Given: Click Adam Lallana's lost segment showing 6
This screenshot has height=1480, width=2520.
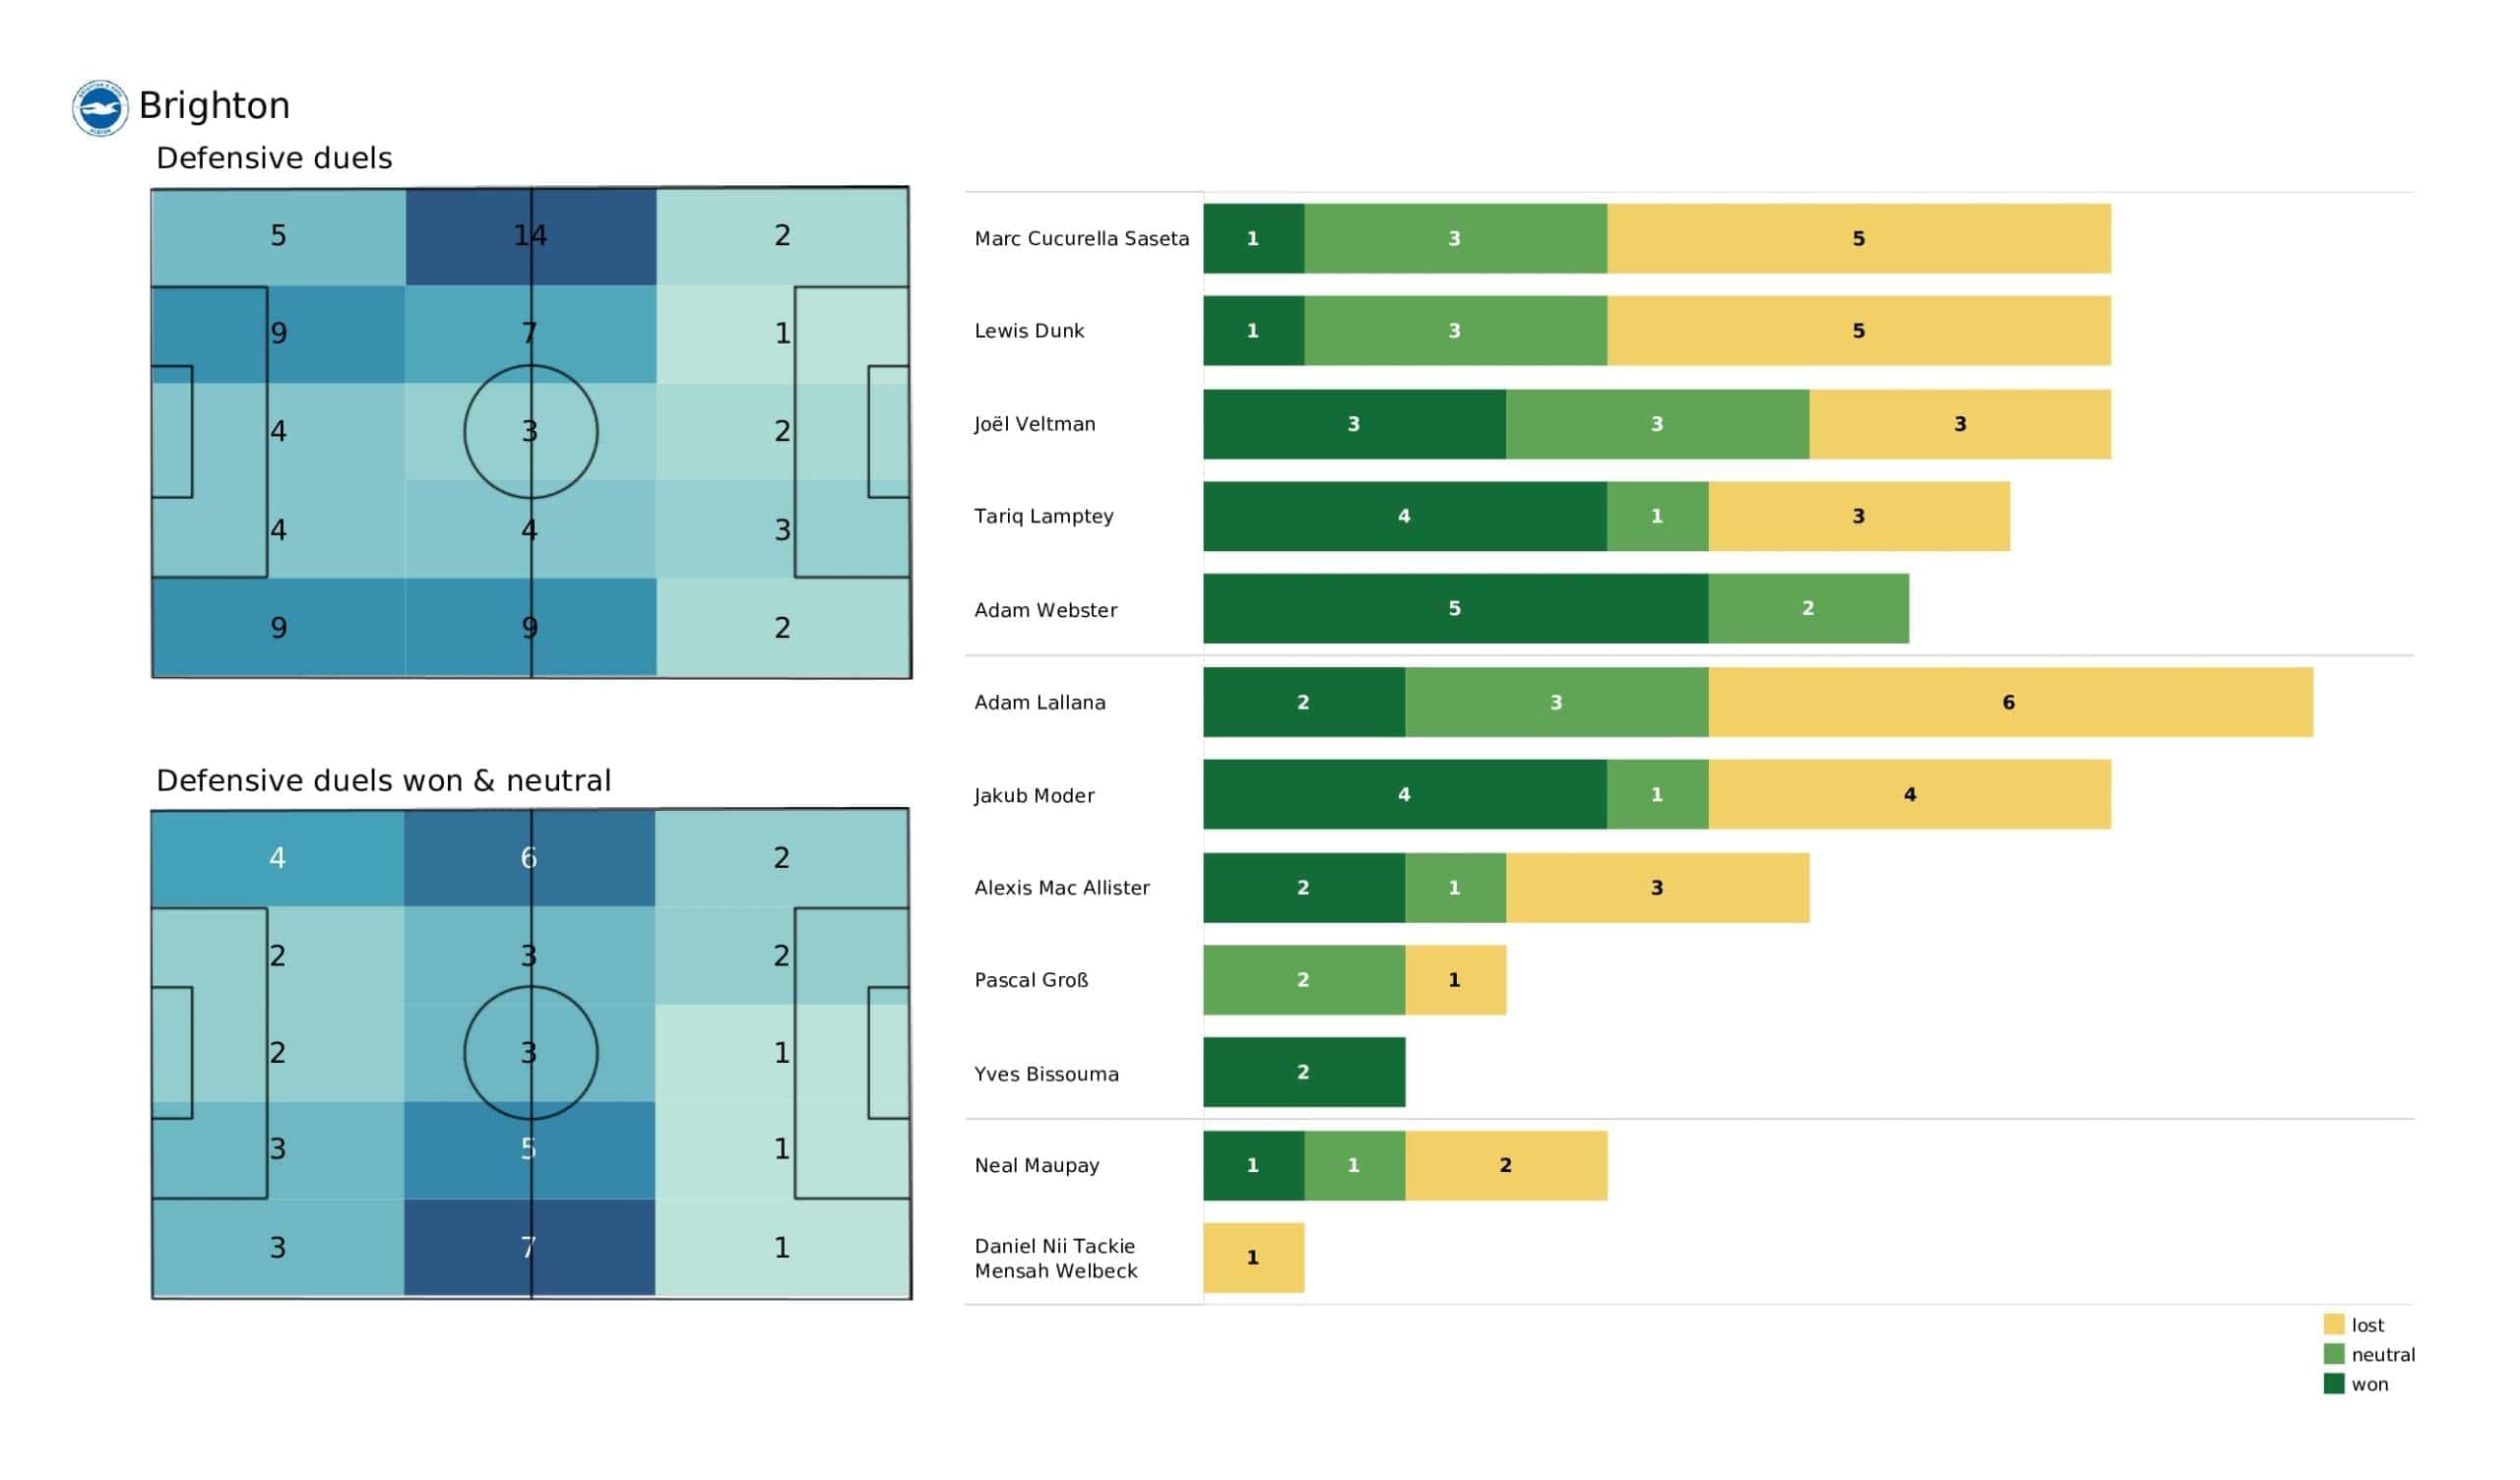Looking at the screenshot, I should 2010,702.
